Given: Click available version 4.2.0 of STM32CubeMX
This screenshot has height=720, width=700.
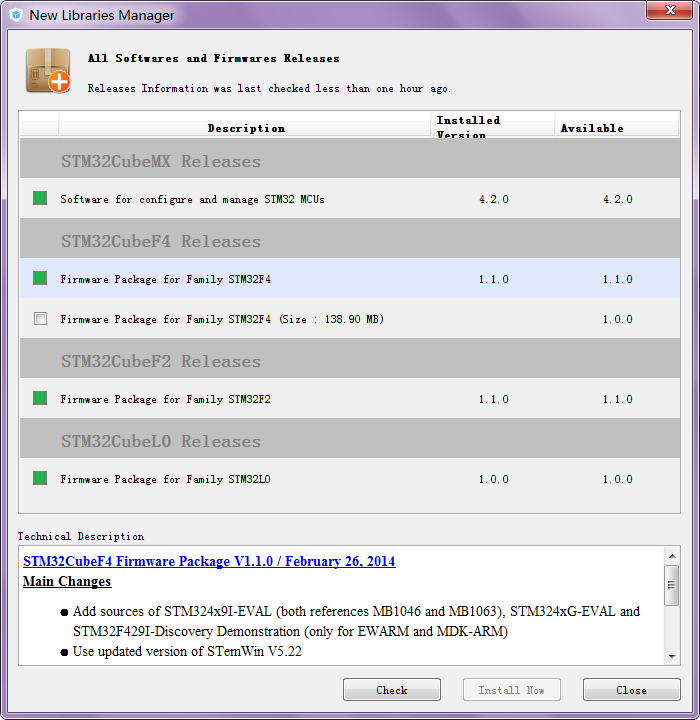Looking at the screenshot, I should click(x=617, y=199).
